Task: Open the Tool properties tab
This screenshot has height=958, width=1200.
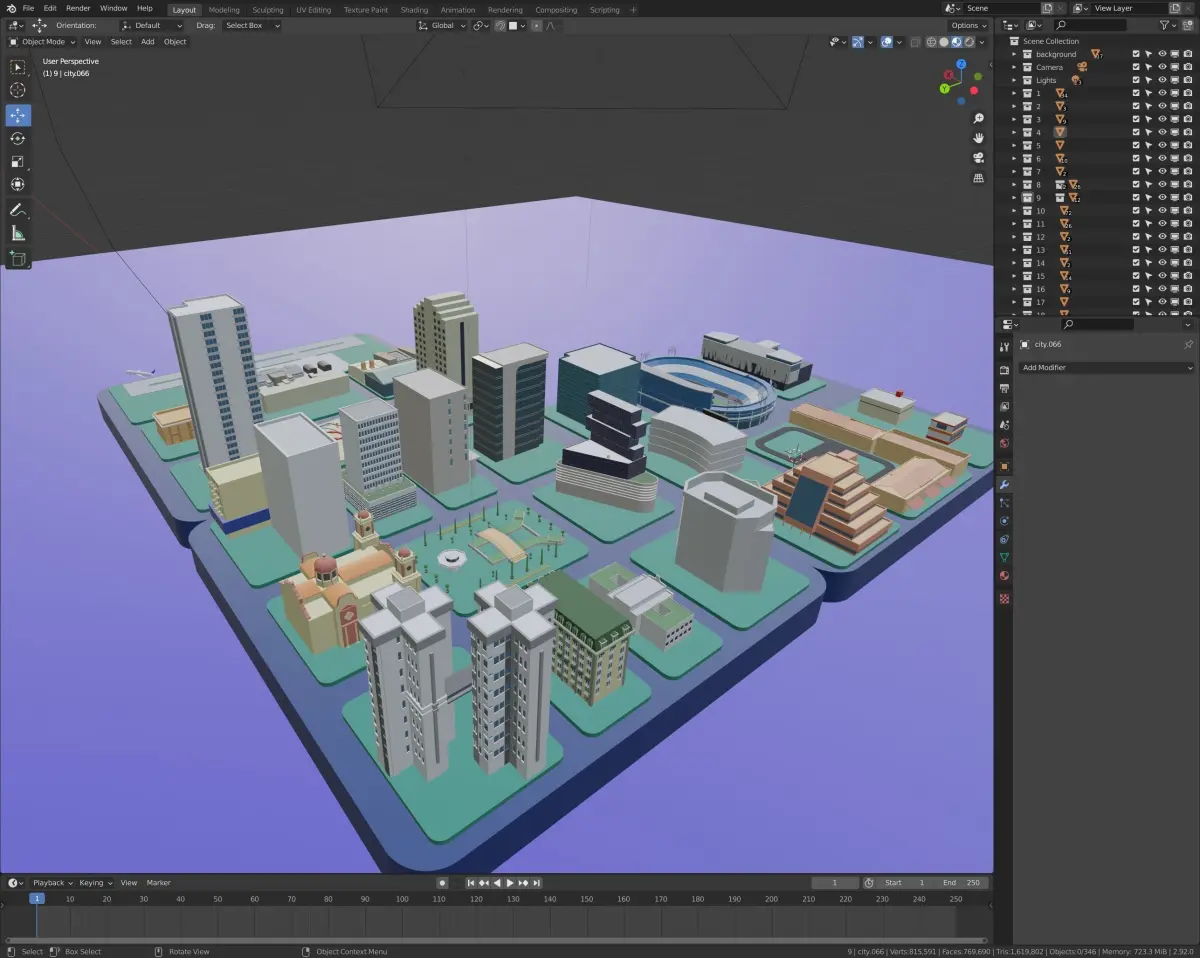Action: 1004,346
